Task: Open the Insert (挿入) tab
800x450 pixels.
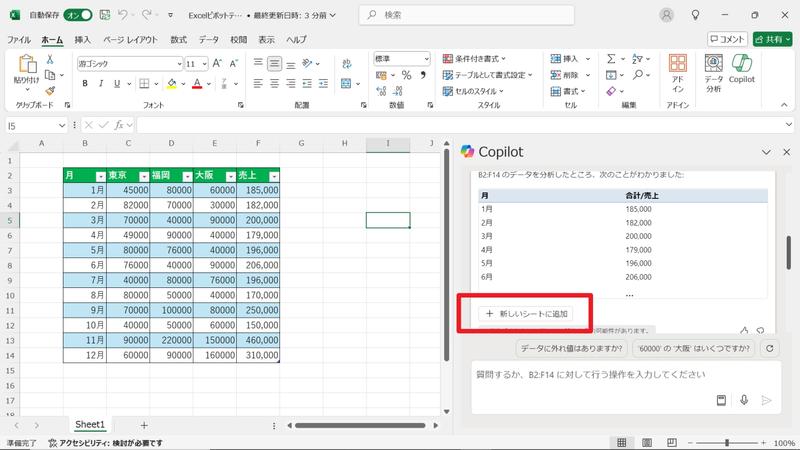Action: tap(82, 39)
